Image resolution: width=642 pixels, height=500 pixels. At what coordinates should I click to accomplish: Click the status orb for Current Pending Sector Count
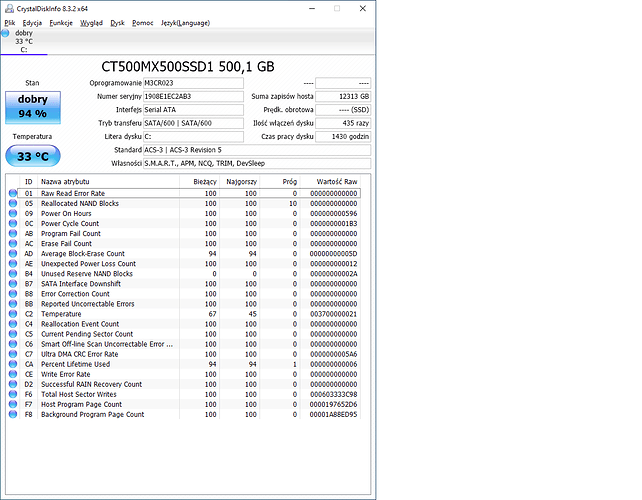(13, 334)
